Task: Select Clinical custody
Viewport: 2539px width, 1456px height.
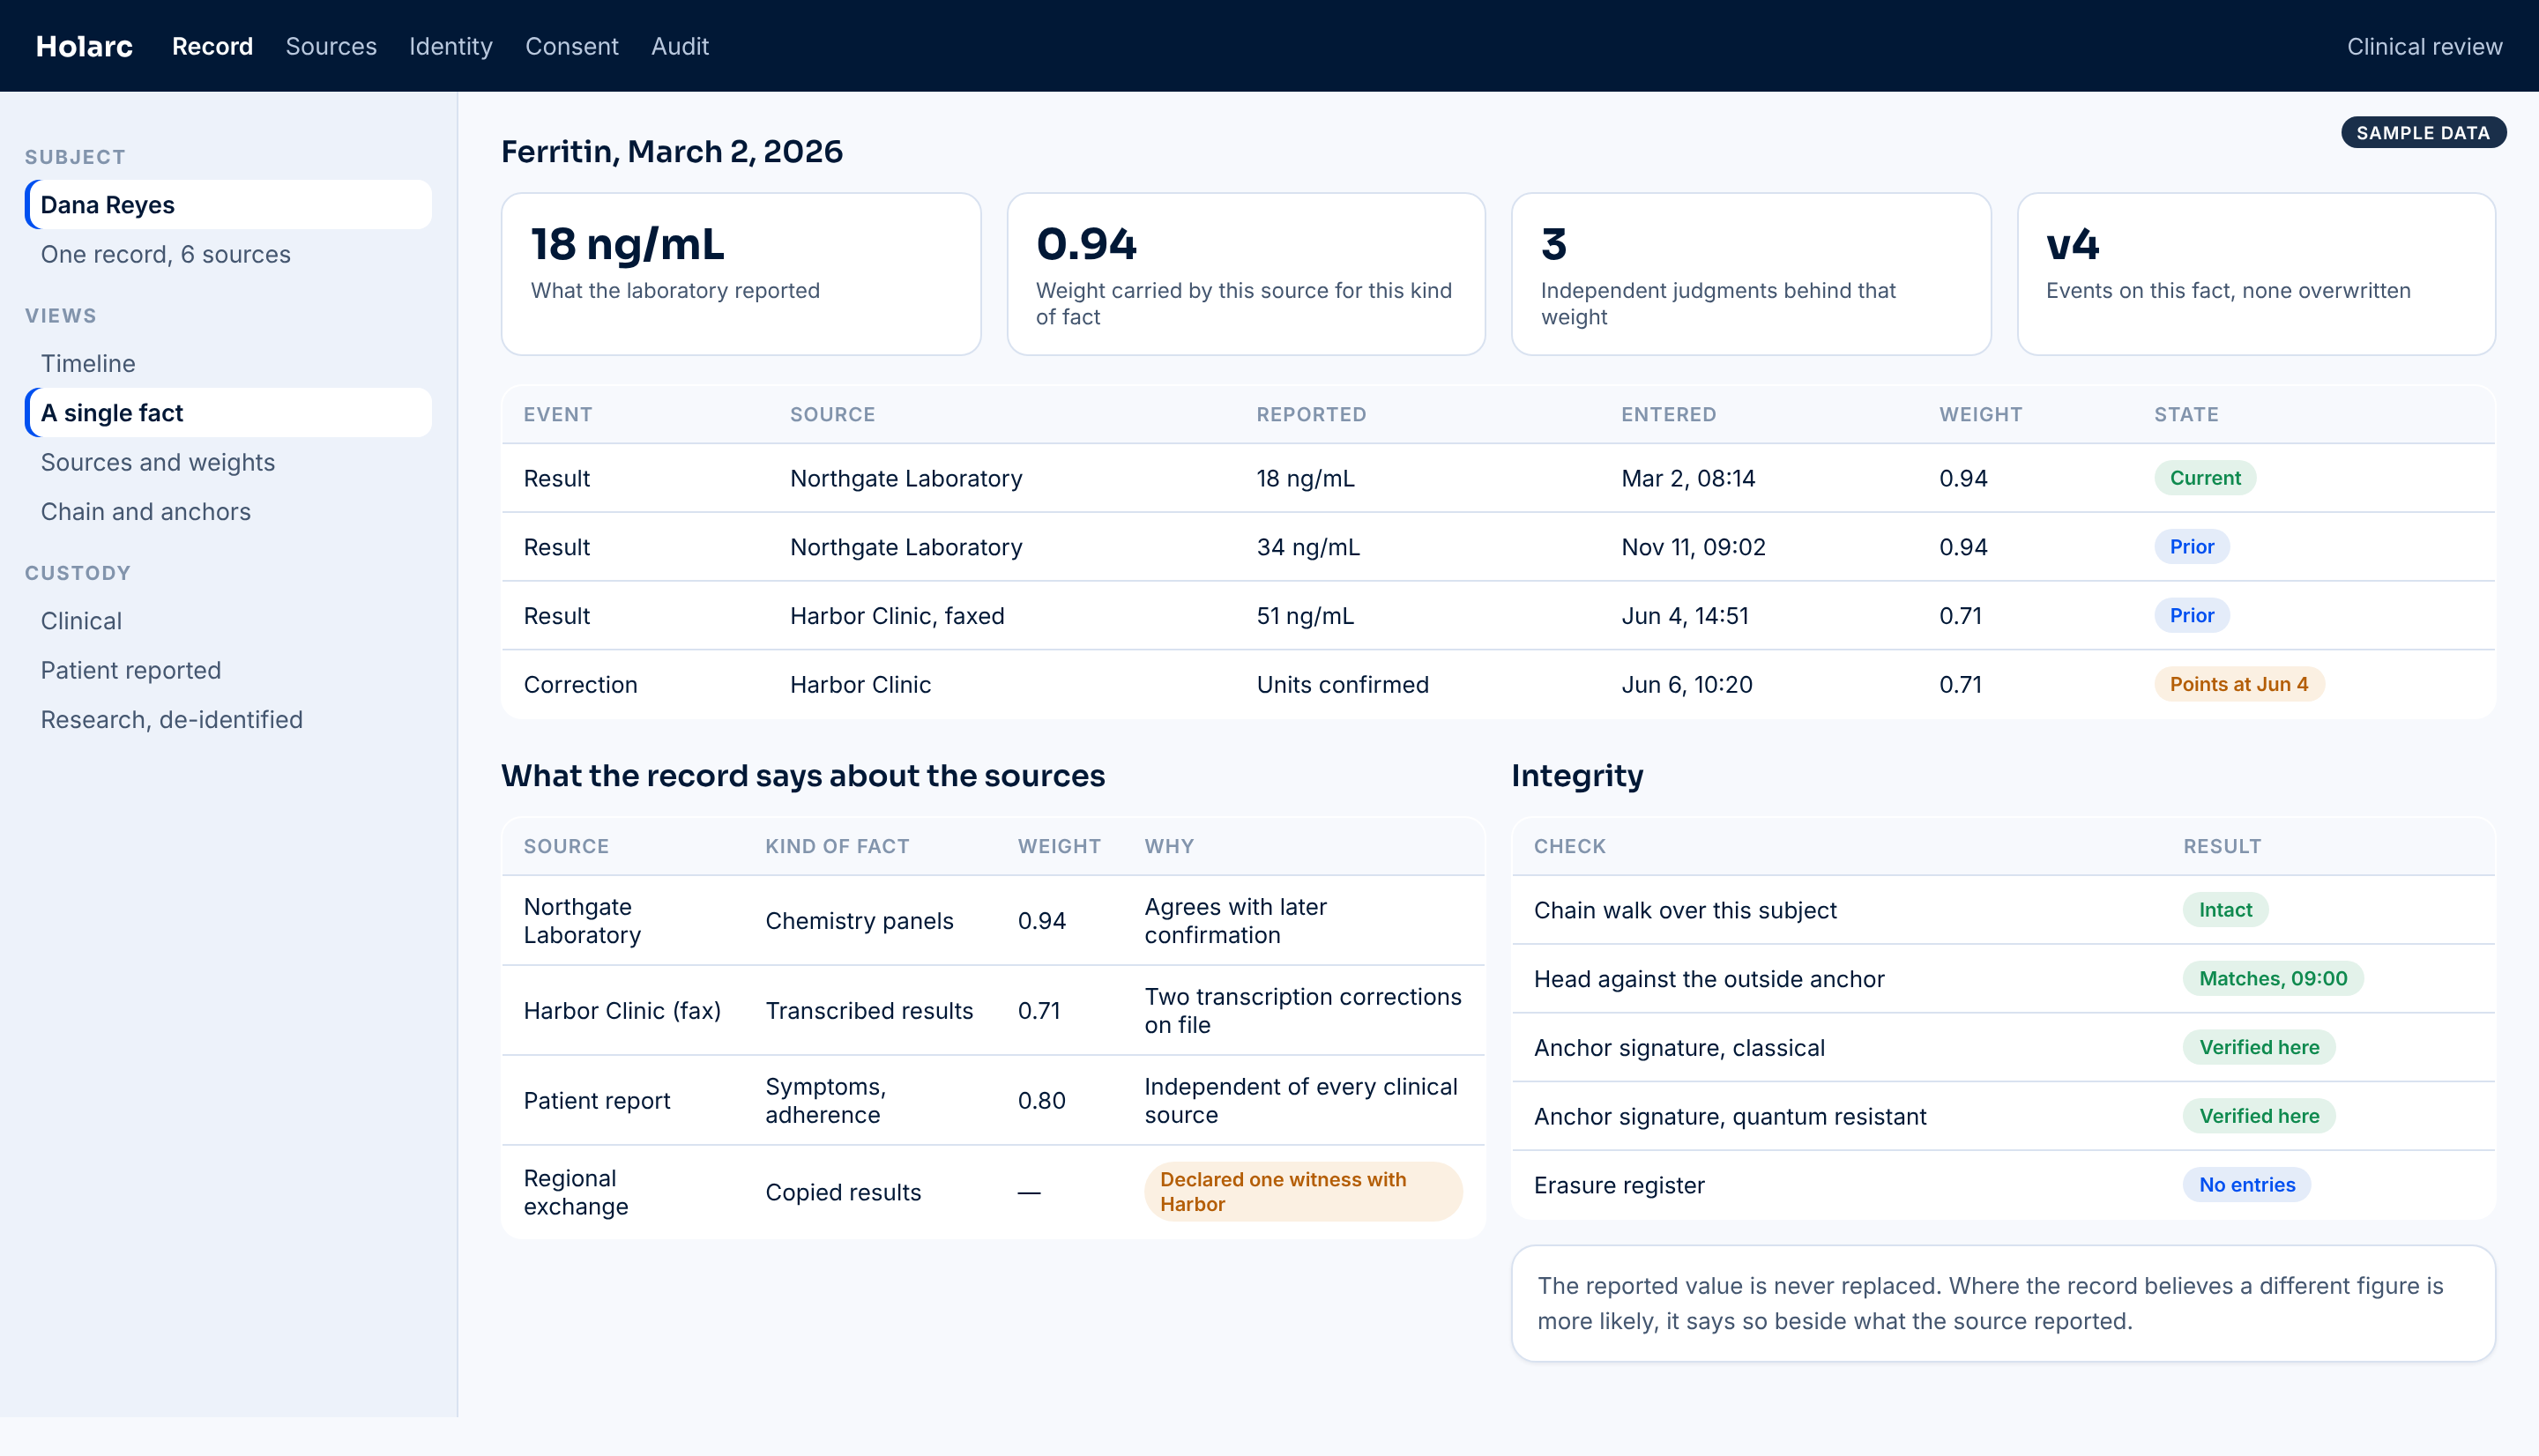Action: tap(229, 620)
